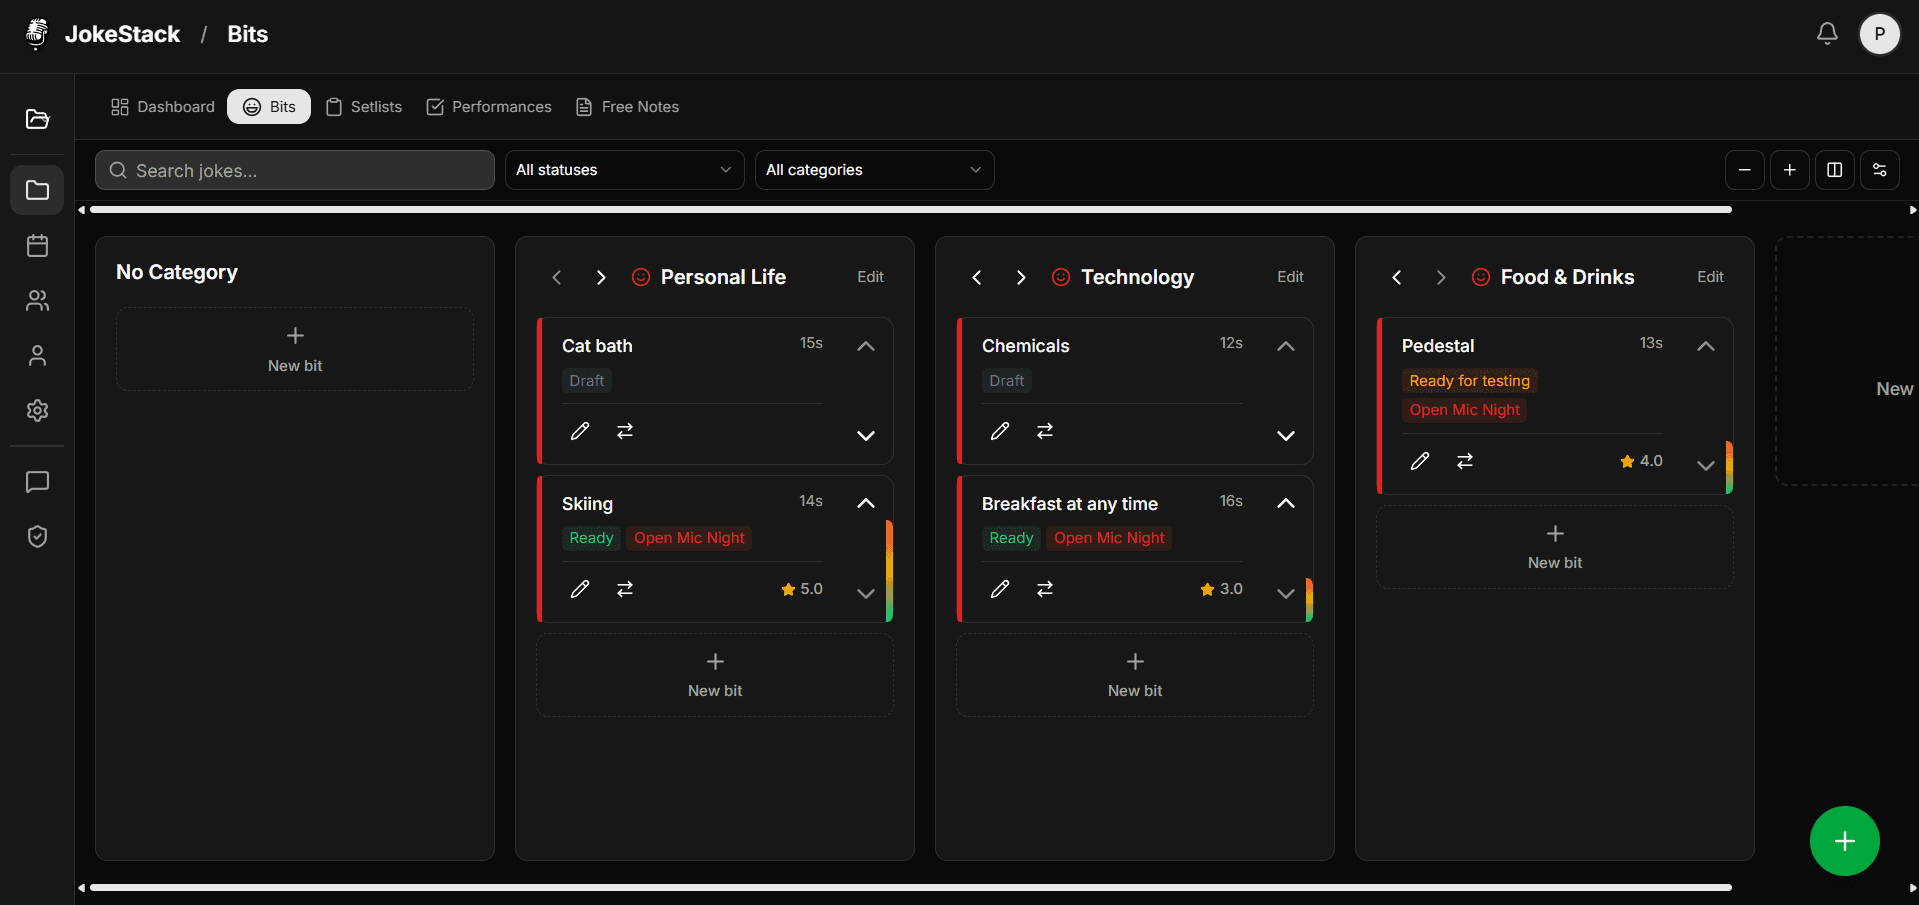Click the minus zoom-out toolbar button
Screen dimensions: 1919x905
1745,170
